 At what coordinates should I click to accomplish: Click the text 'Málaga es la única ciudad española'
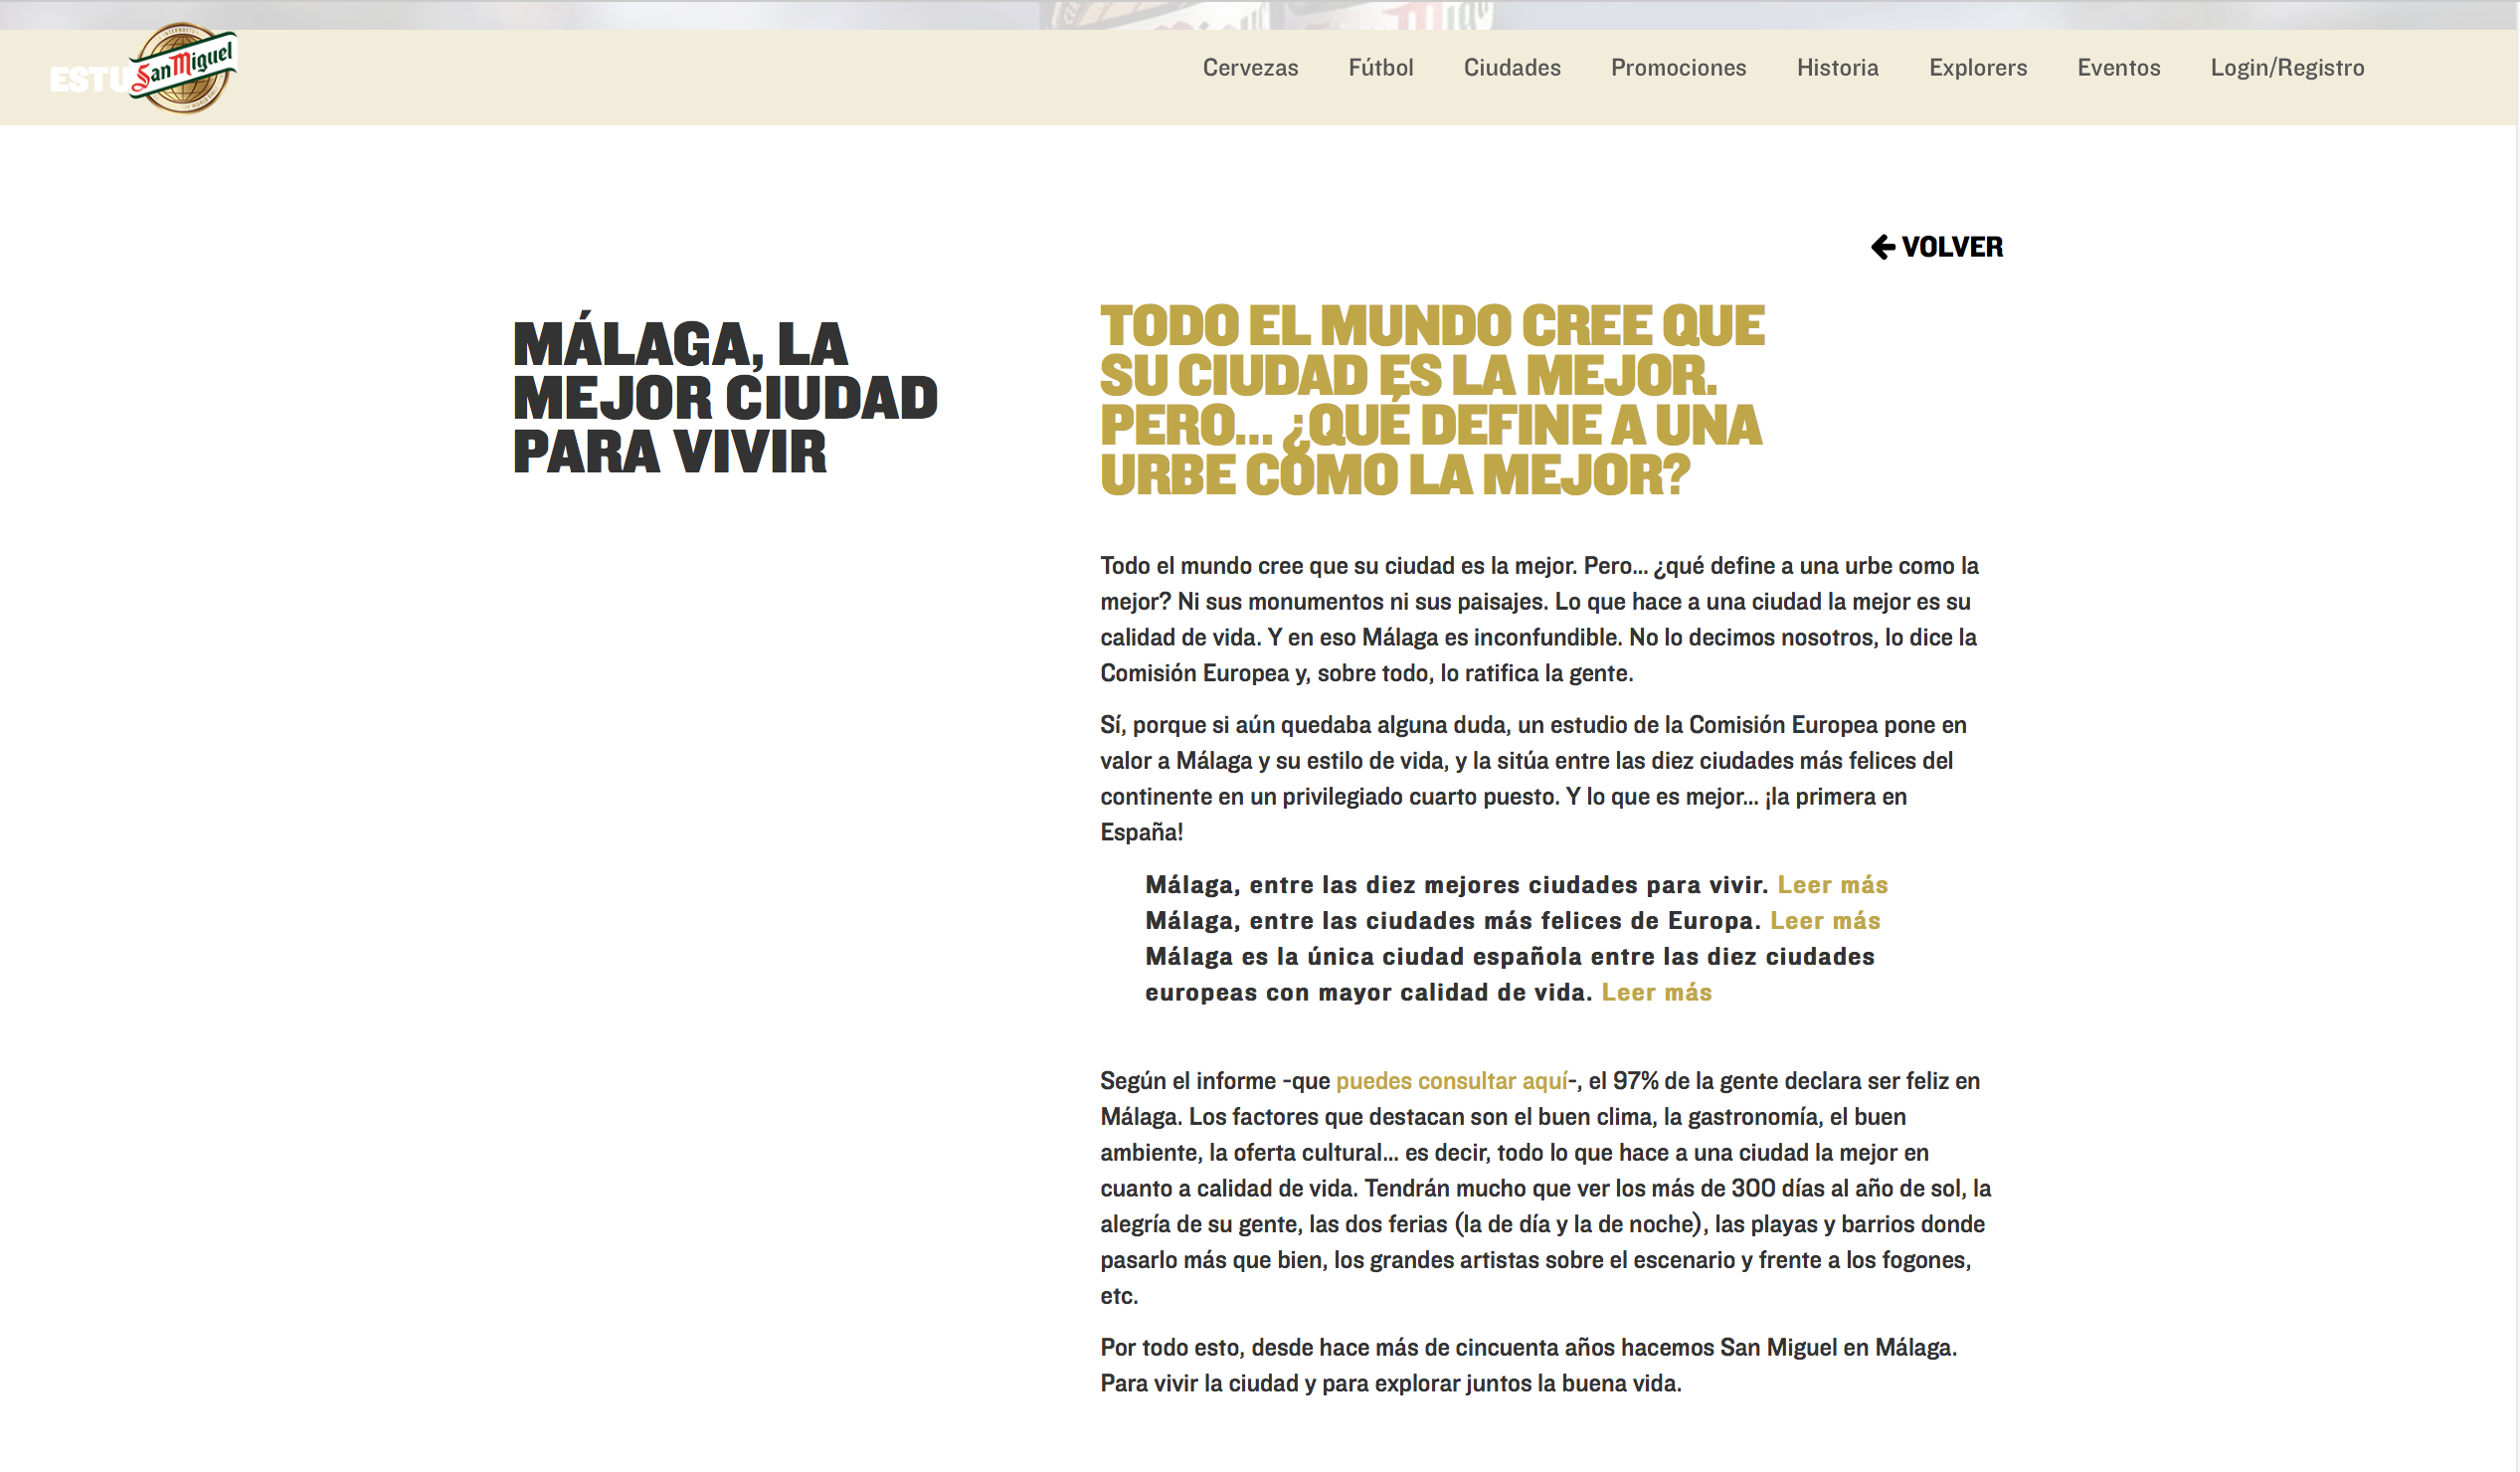pyautogui.click(x=1510, y=975)
